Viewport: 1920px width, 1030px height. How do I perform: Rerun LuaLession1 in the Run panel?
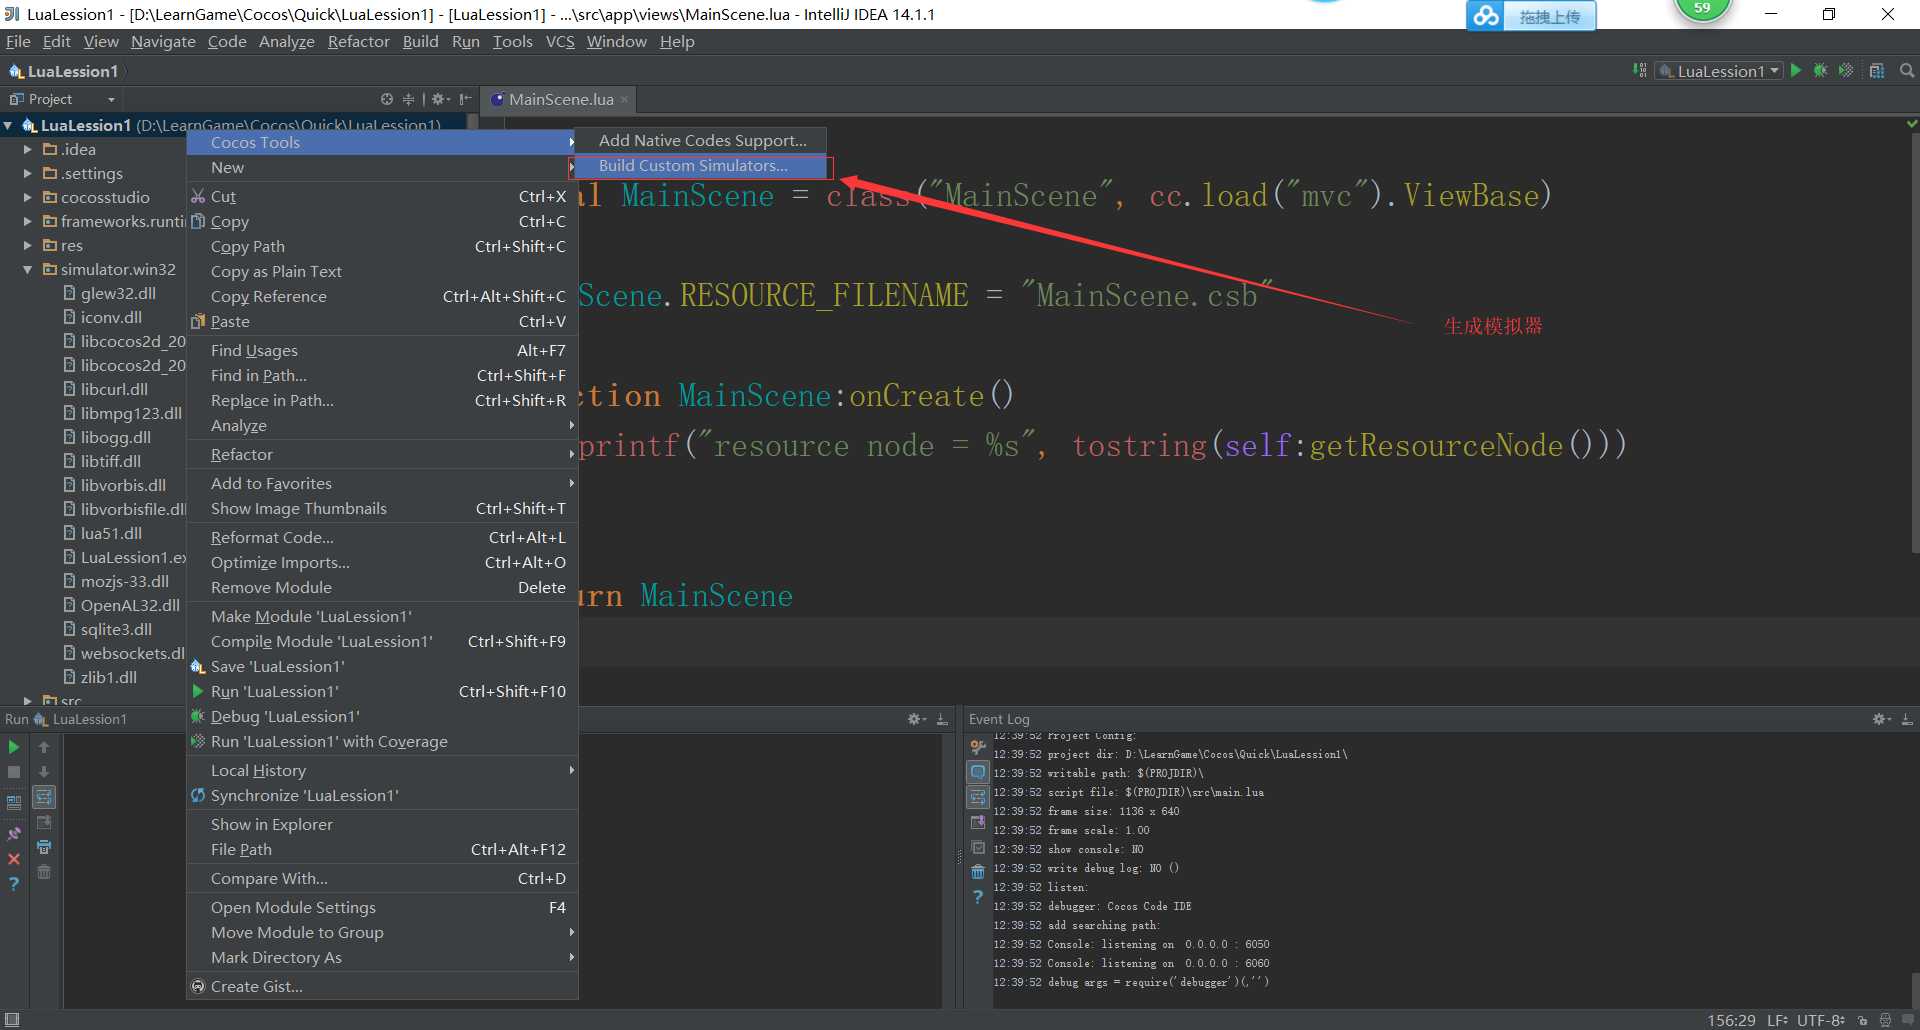[14, 747]
